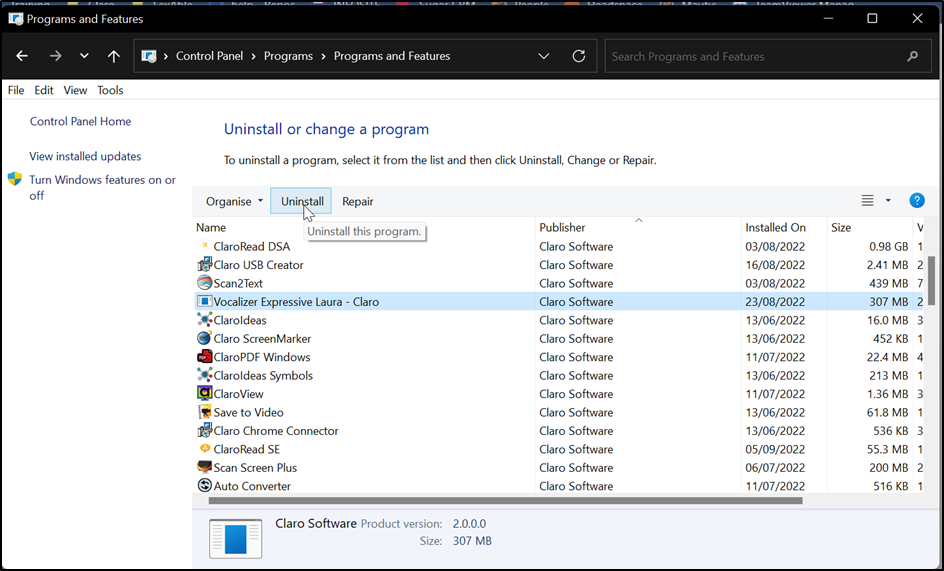Click the Claro USB Creator icon
Screen dimensions: 944x571
pyautogui.click(x=205, y=264)
